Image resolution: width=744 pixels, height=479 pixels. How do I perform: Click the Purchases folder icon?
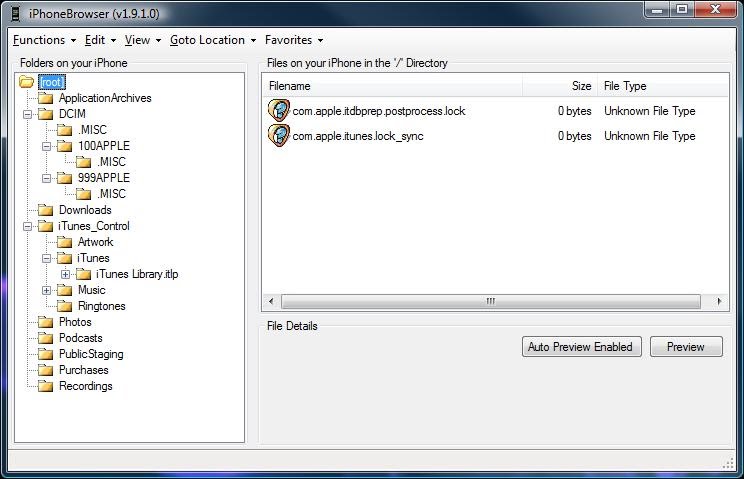[x=46, y=370]
